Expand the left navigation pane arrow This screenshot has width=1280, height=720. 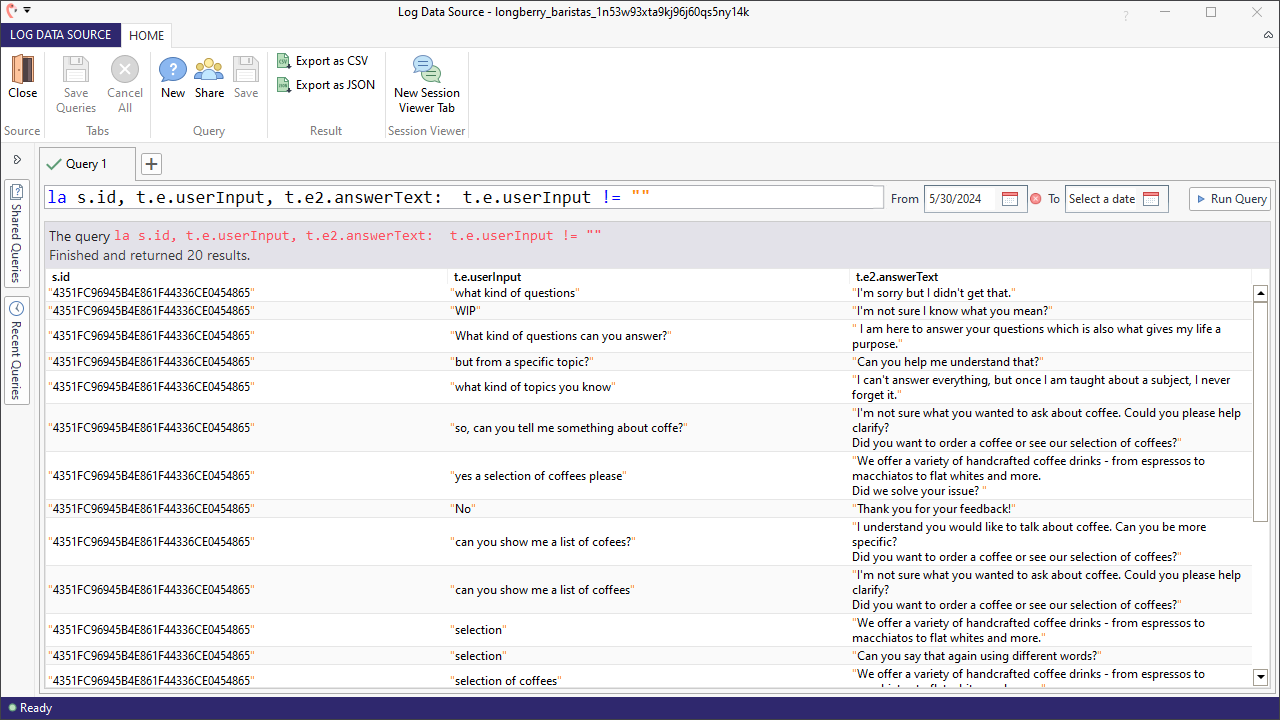[17, 158]
